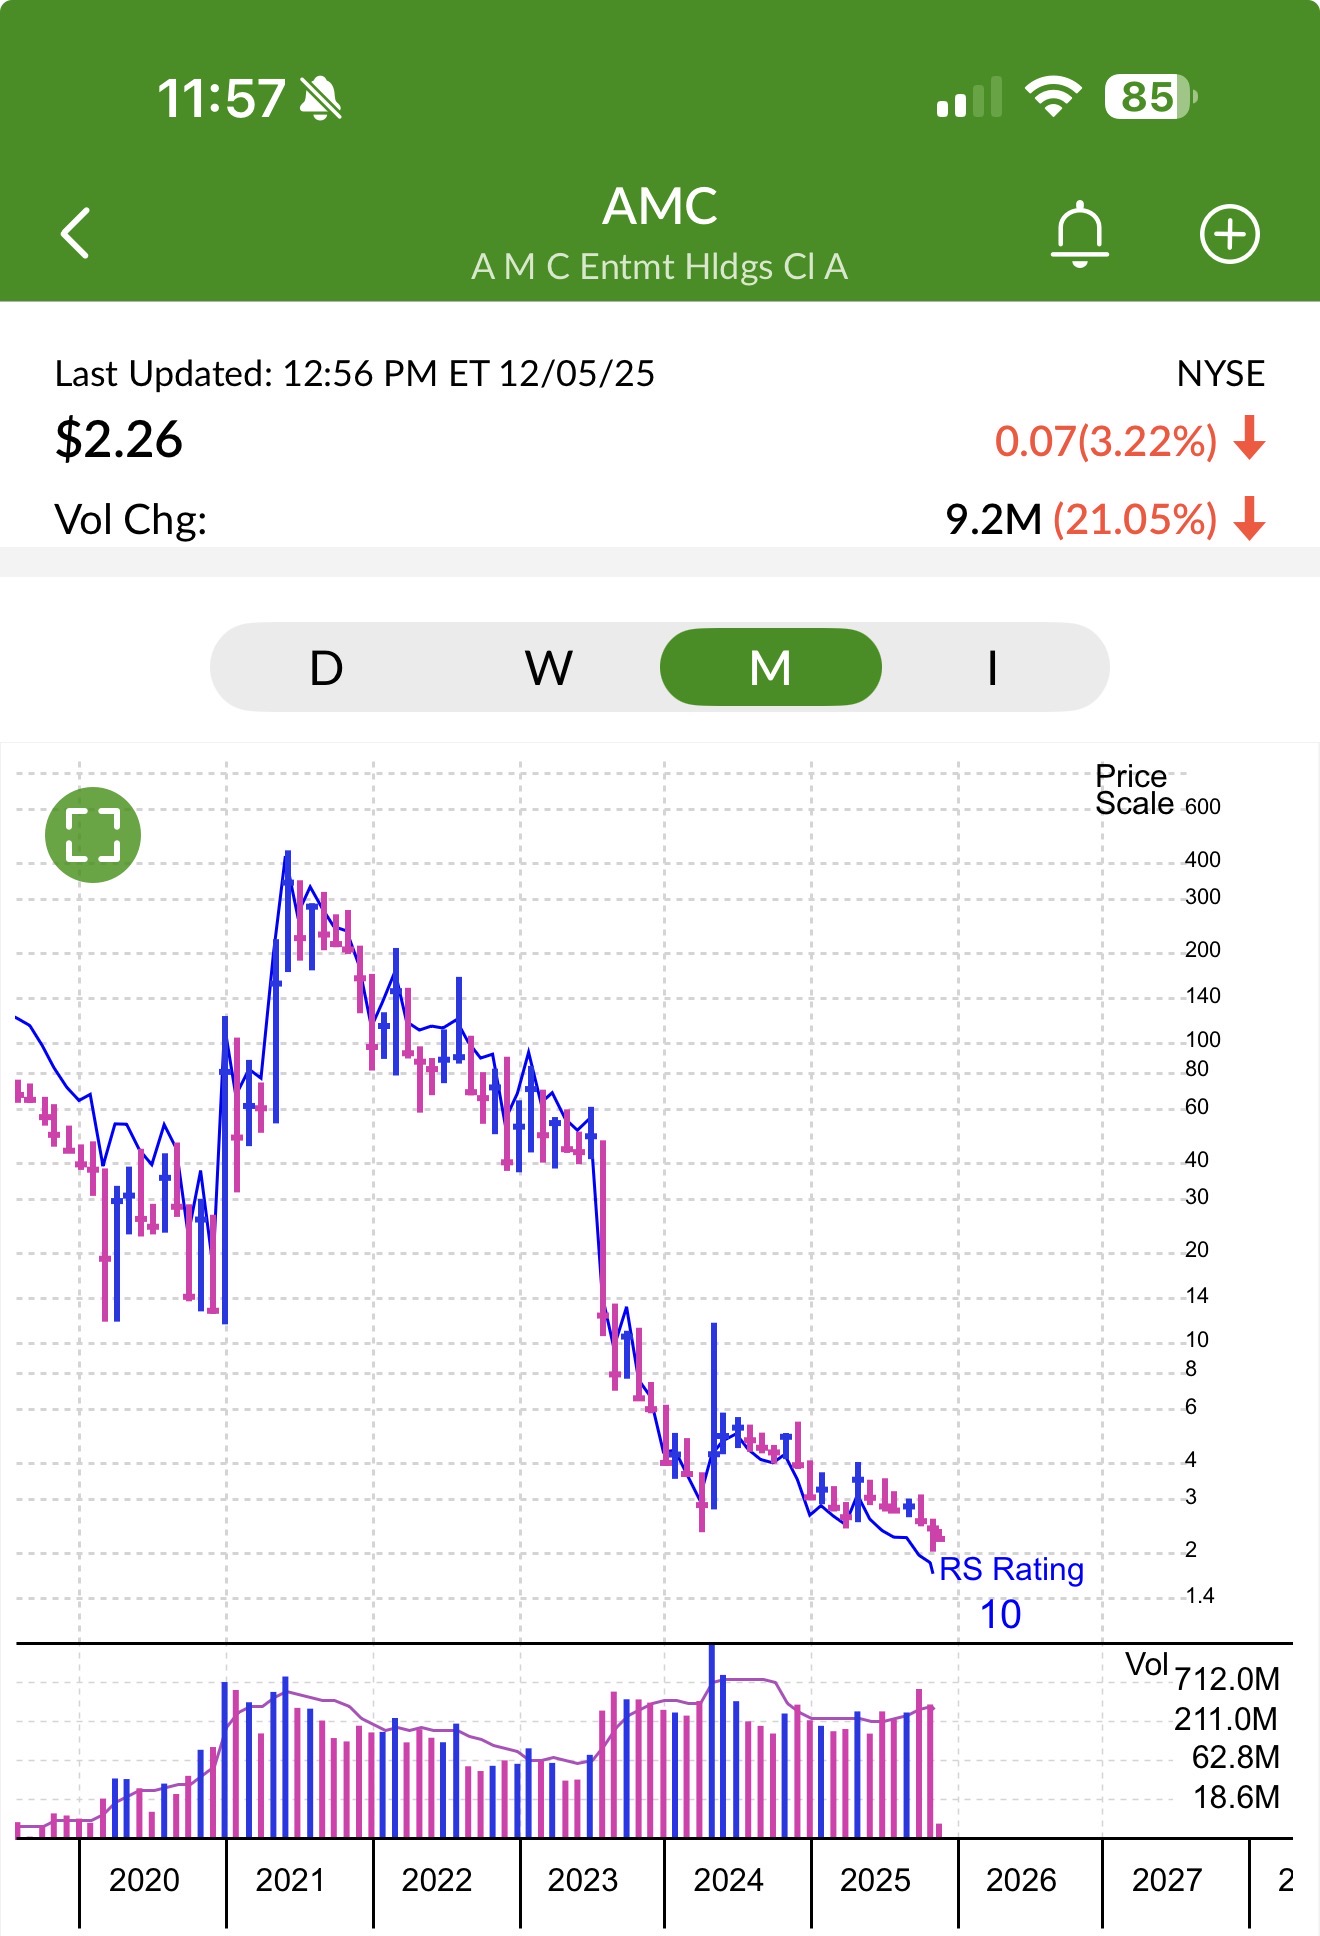Tap the tallest volume bar in 2024
This screenshot has height=1936, width=1320.
coord(712,1740)
